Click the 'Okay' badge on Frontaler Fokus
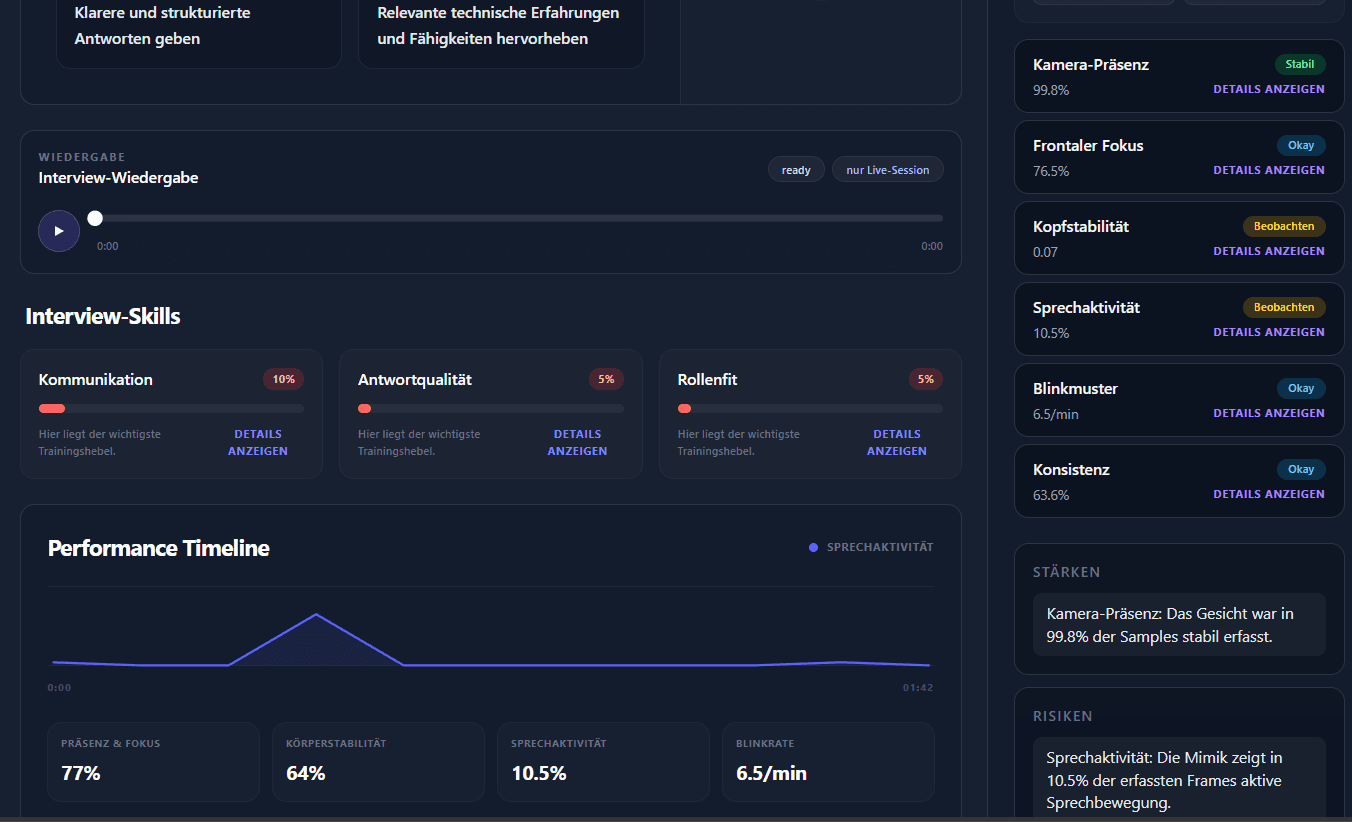 (1301, 145)
